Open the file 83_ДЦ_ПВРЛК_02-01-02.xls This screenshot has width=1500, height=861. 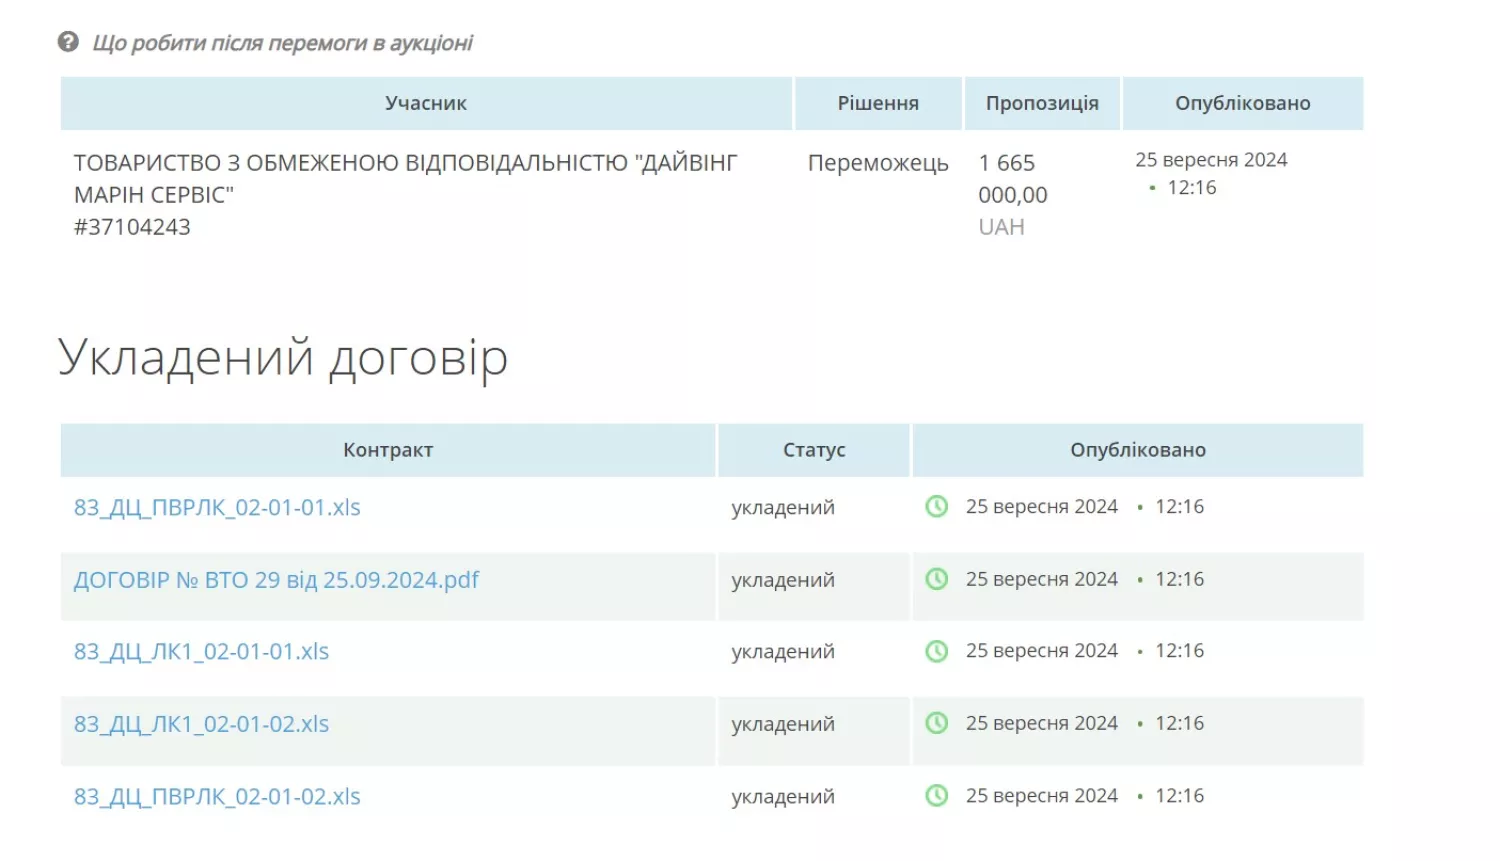pos(217,797)
